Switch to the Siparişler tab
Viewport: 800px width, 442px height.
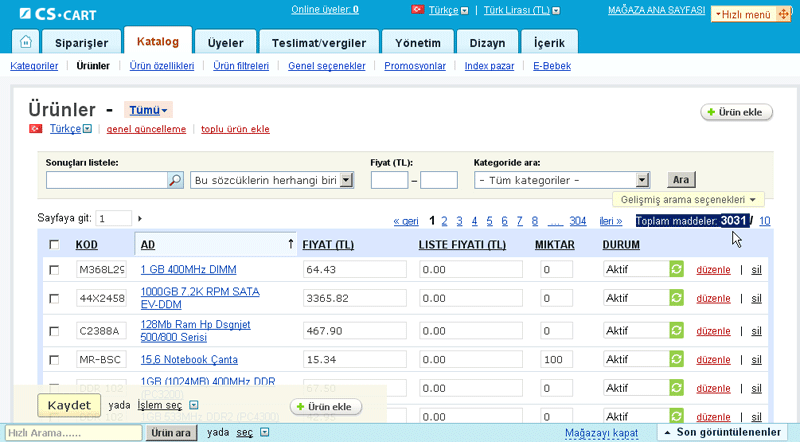82,42
